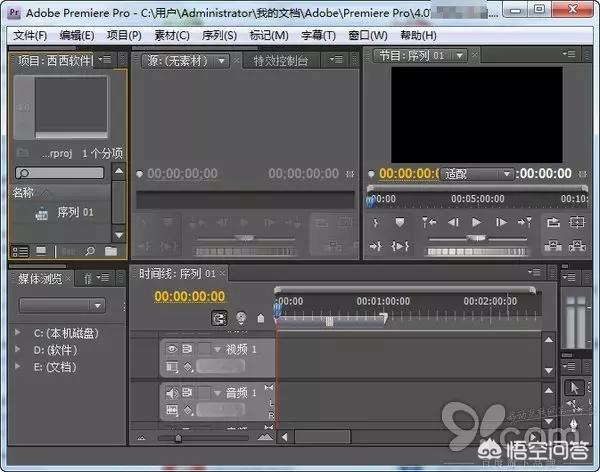Open the 适配 zoom level dropdown
The height and width of the screenshot is (472, 600).
click(477, 173)
